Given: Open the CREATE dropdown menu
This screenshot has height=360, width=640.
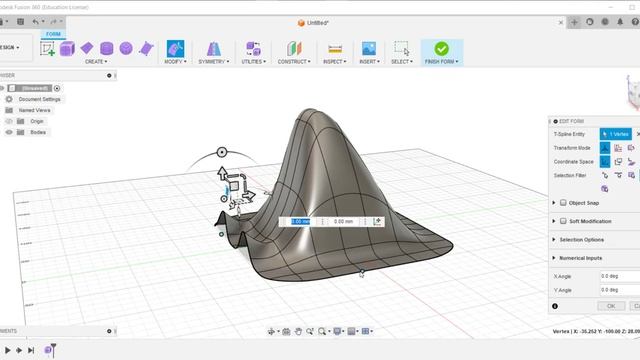Looking at the screenshot, I should pos(96,62).
